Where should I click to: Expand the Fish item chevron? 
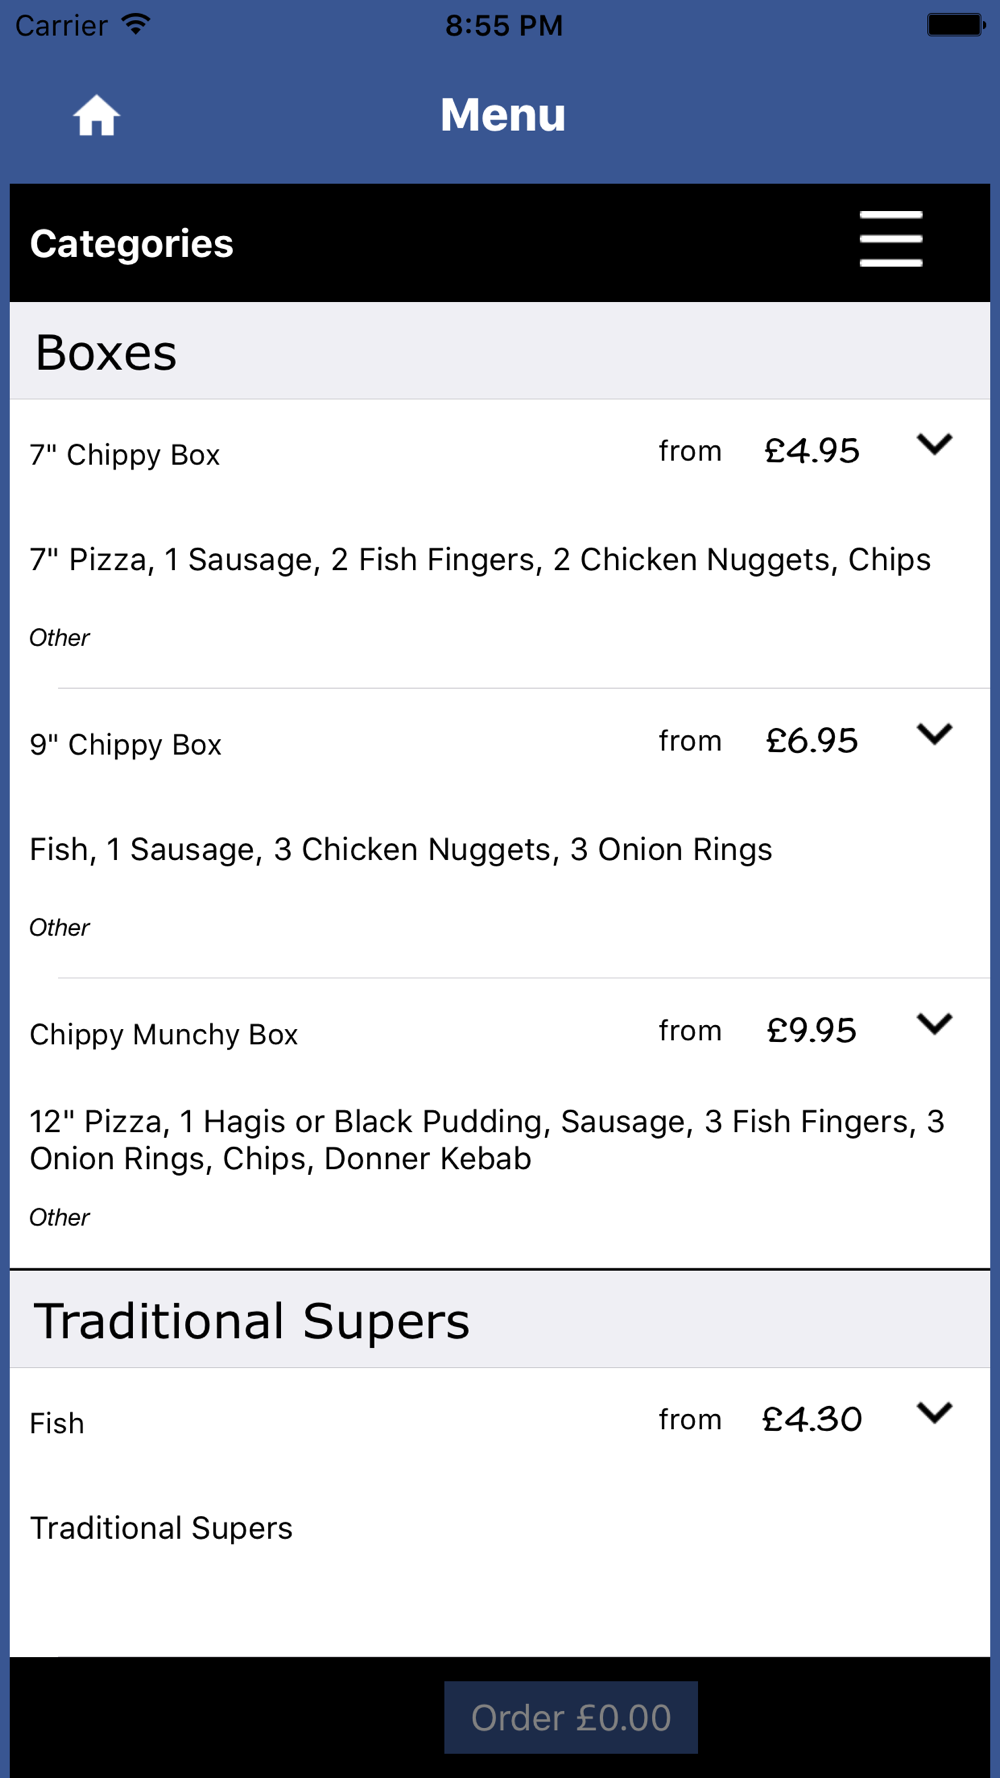(x=934, y=1413)
